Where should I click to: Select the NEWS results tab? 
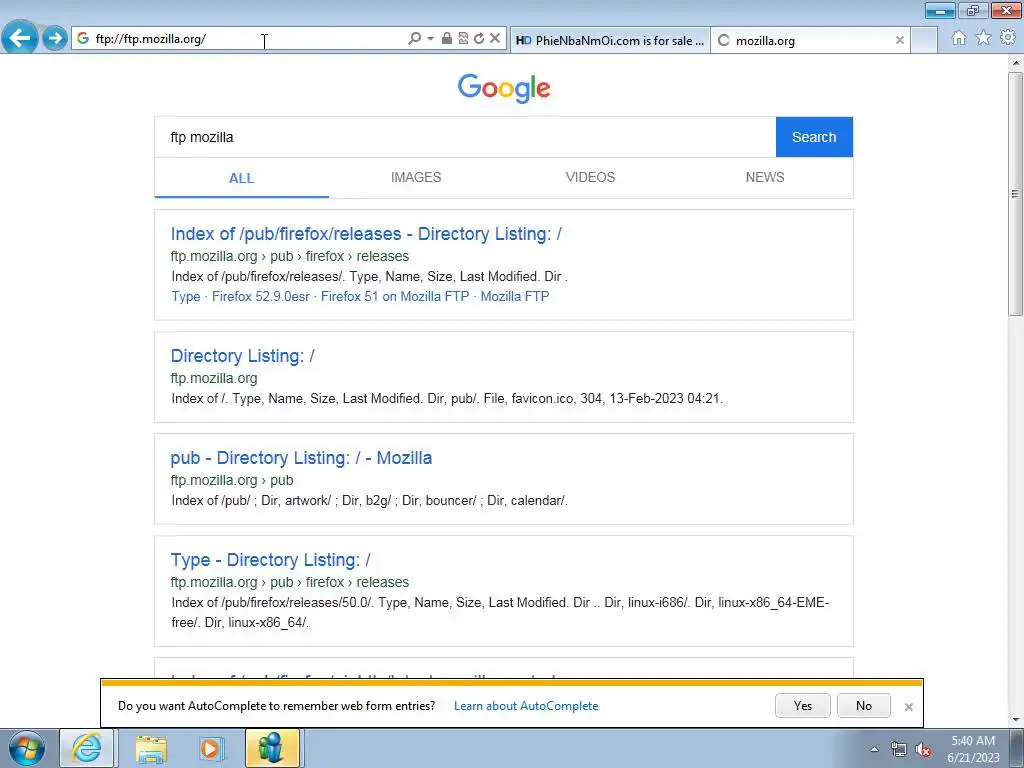coord(765,178)
